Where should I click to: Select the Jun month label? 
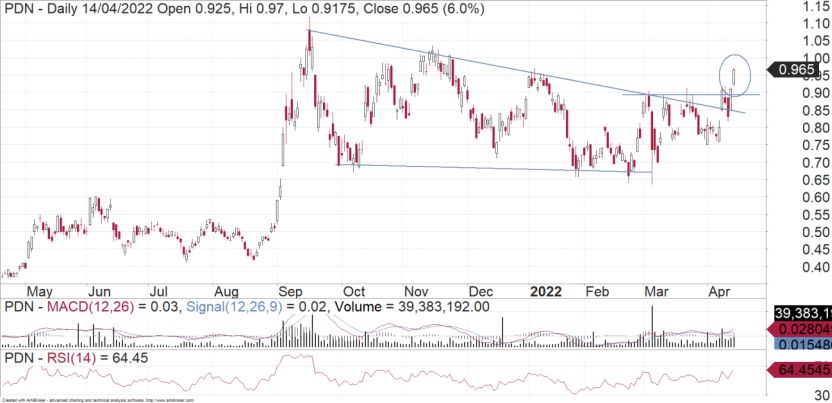click(99, 292)
